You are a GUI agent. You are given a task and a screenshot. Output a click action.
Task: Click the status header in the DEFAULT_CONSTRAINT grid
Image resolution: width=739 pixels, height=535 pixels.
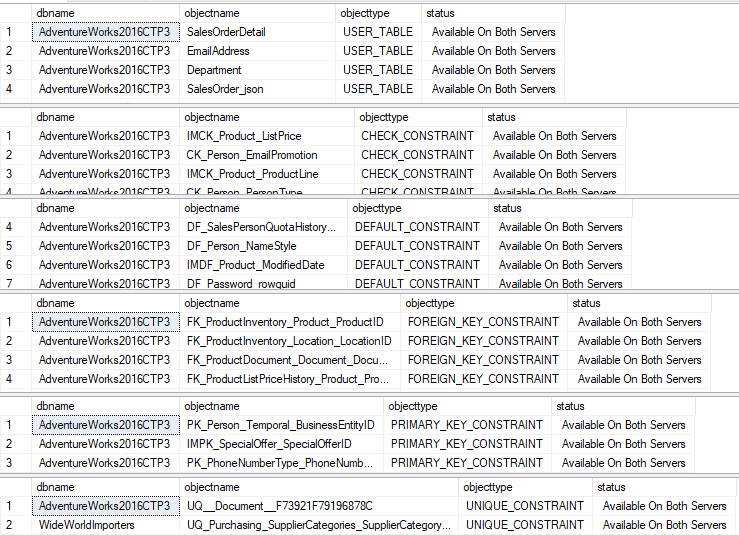point(560,208)
